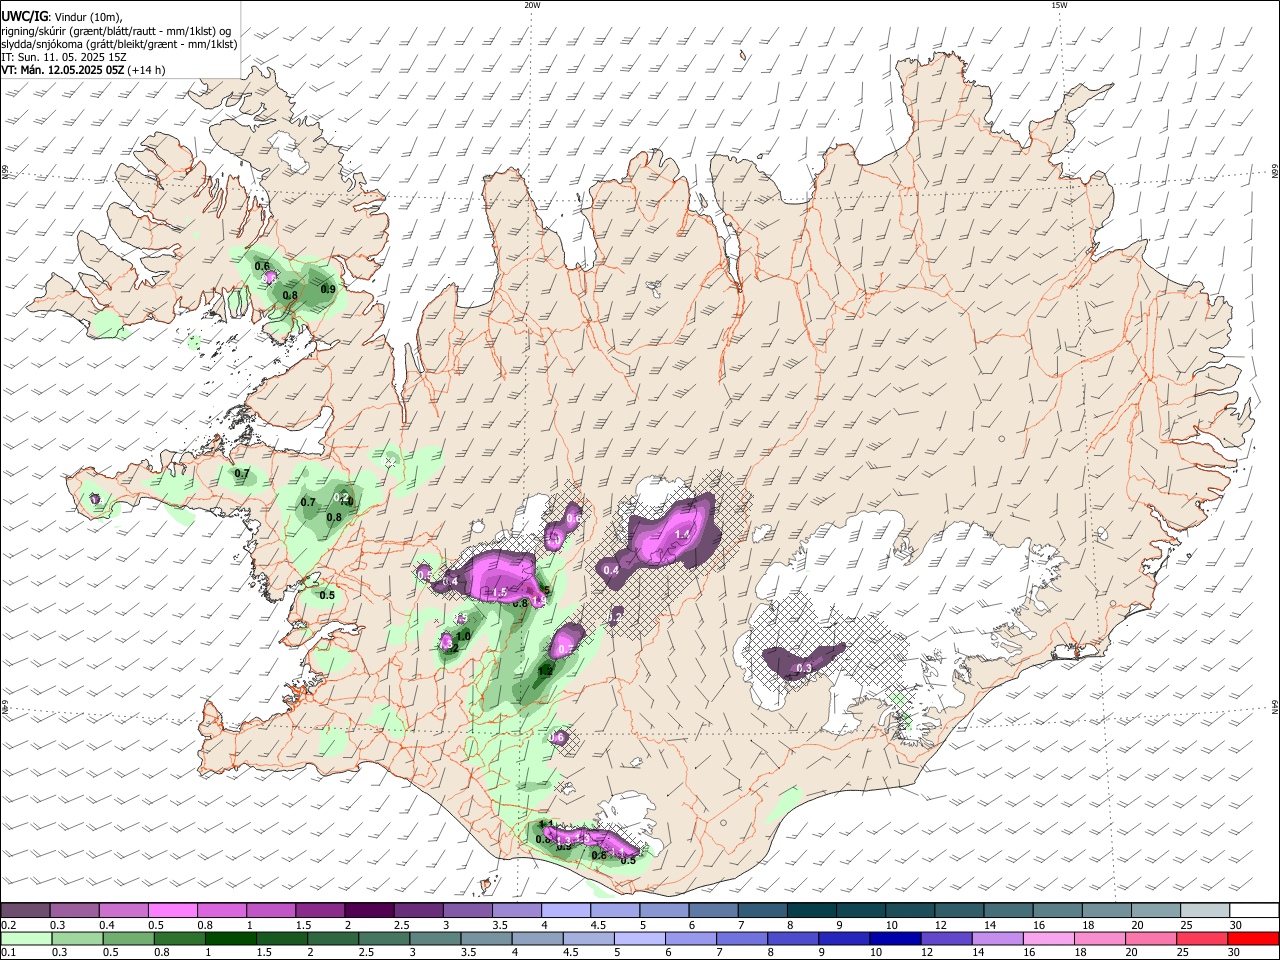Select the deep blue rain-scale swatch between 10 and 12

(x=894, y=939)
